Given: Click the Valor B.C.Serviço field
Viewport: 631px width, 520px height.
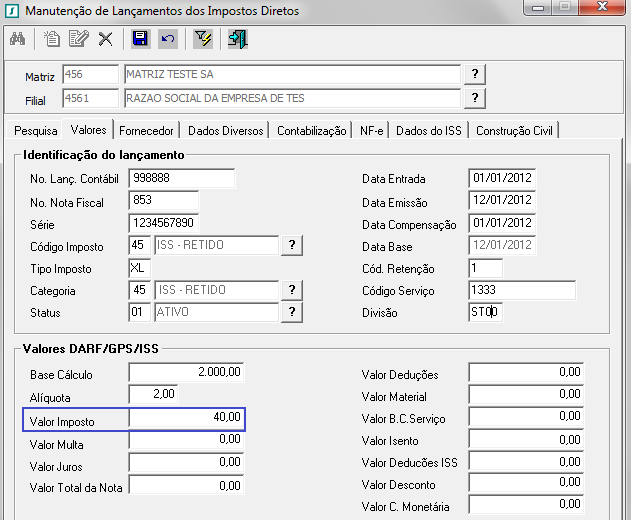Looking at the screenshot, I should click(526, 417).
